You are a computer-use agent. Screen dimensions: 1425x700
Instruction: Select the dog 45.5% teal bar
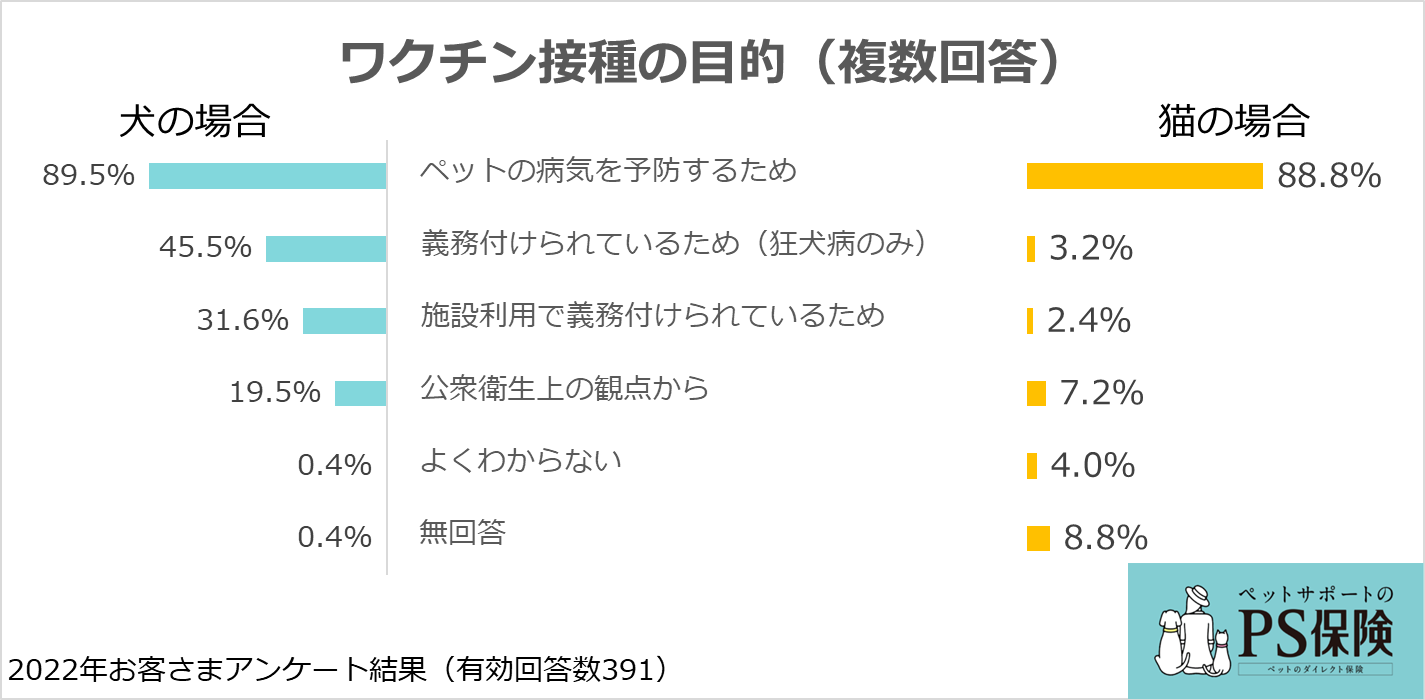point(325,248)
